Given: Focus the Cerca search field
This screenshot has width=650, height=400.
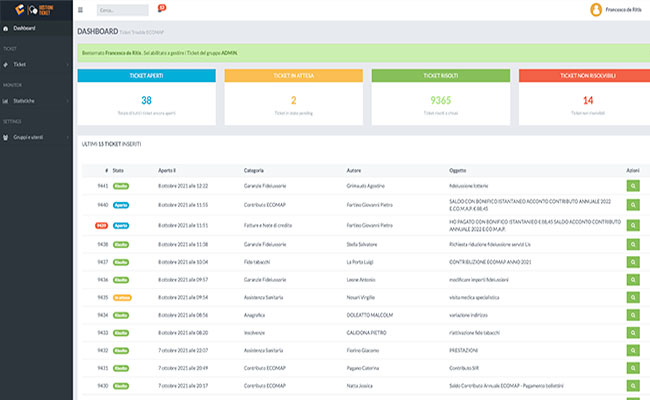Looking at the screenshot, I should click(122, 10).
